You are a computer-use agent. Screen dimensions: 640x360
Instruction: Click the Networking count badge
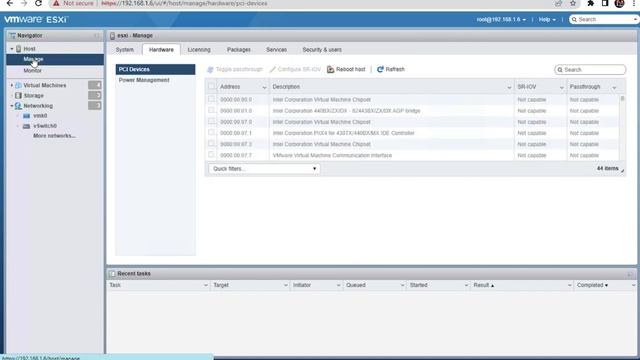pos(95,105)
